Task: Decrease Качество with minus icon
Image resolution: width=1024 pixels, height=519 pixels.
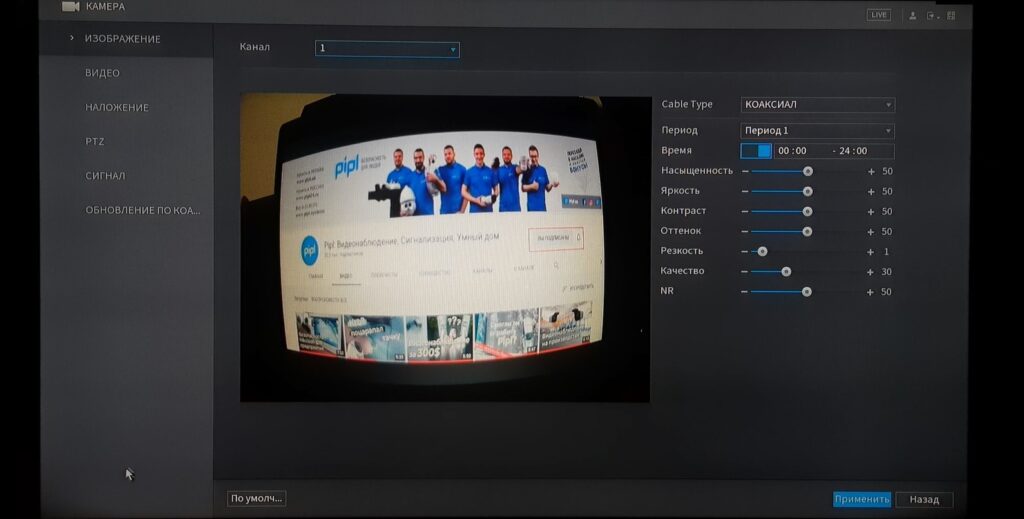Action: pos(744,272)
